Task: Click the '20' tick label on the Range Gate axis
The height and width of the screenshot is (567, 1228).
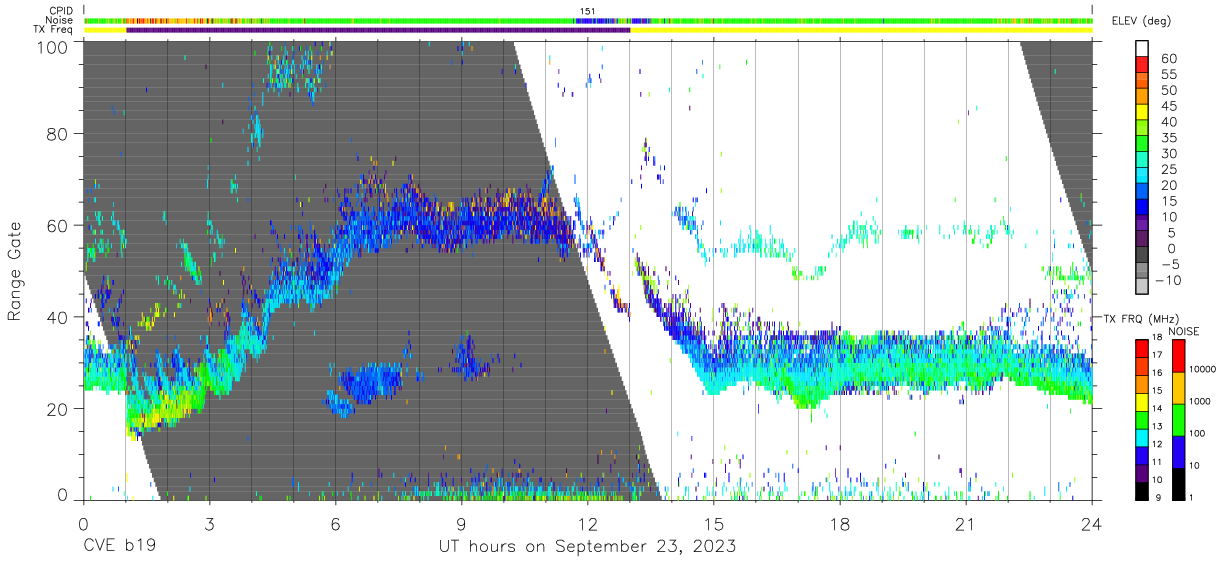Action: click(56, 409)
